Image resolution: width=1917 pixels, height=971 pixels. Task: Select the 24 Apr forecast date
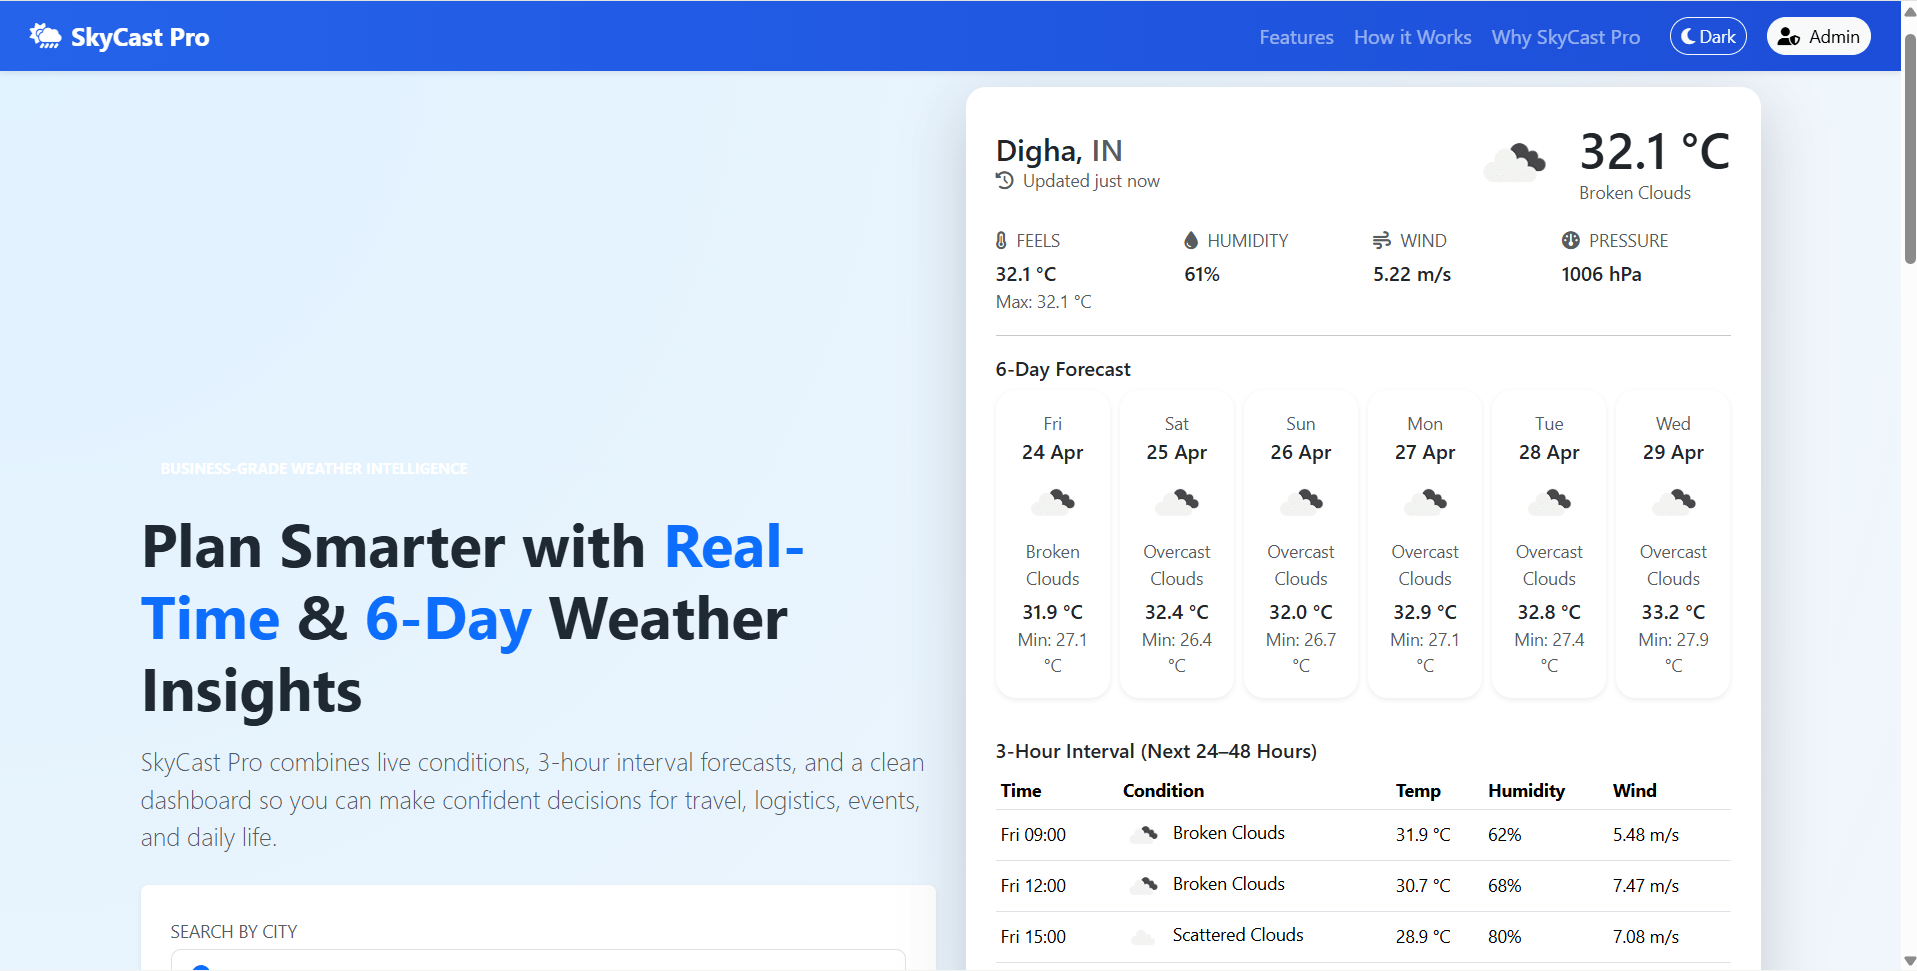point(1053,452)
